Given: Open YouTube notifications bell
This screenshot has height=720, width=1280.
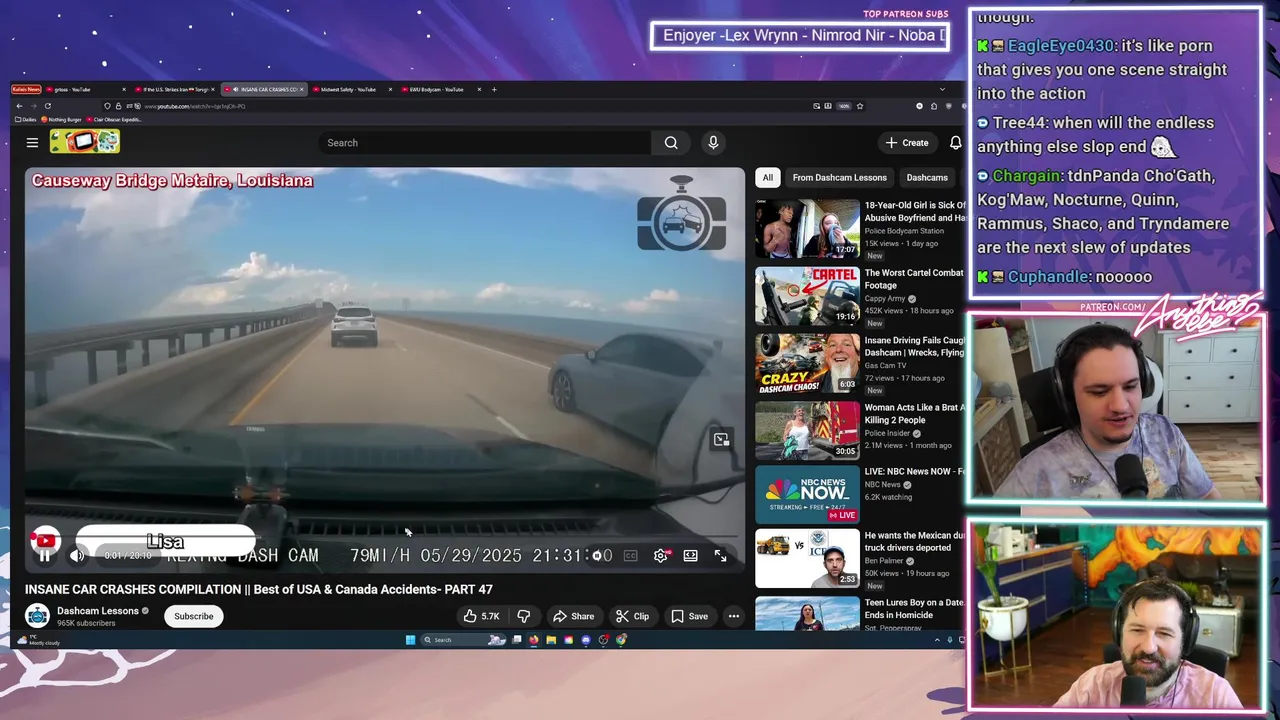Looking at the screenshot, I should click(955, 143).
